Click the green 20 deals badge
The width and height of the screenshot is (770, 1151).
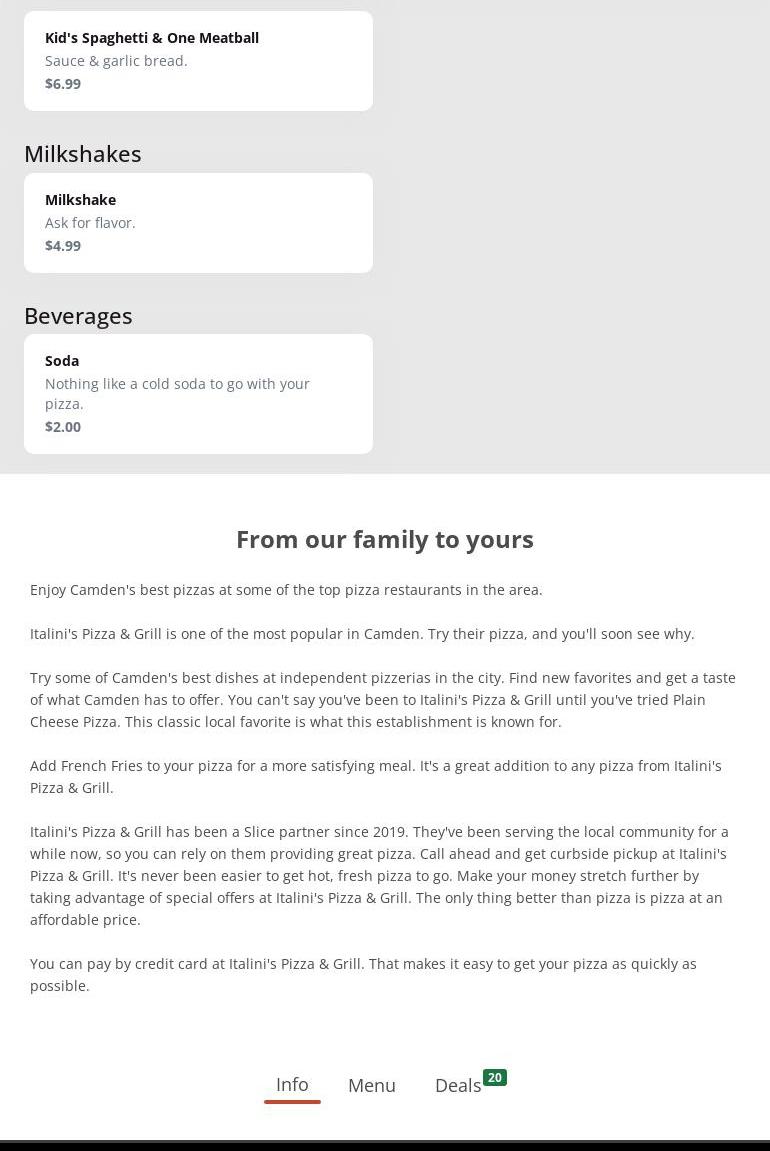click(495, 1078)
